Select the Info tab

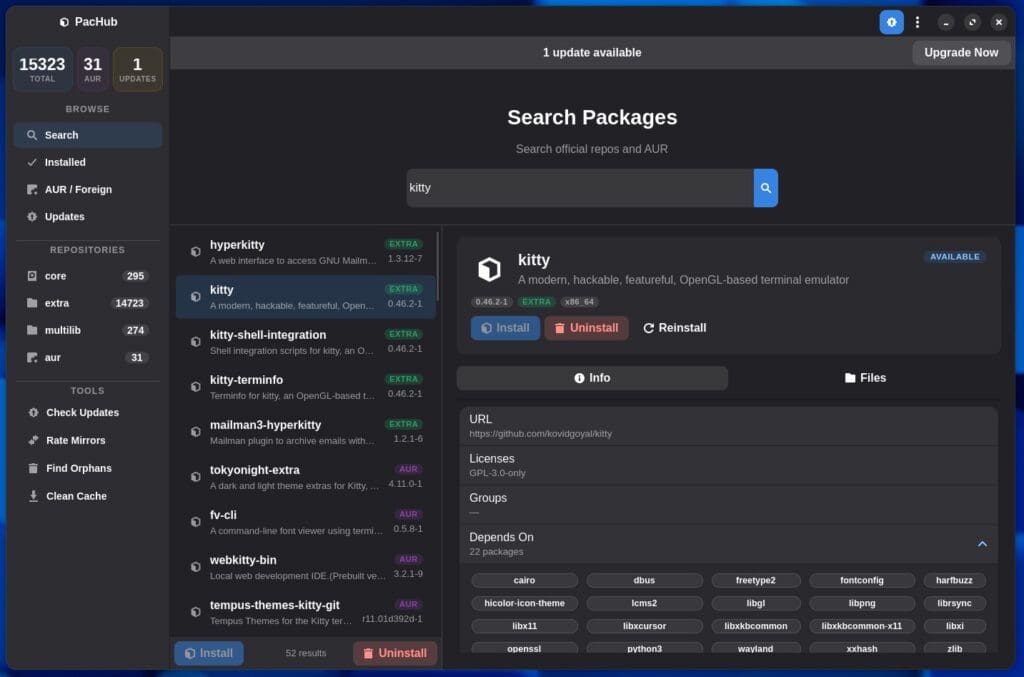(592, 377)
